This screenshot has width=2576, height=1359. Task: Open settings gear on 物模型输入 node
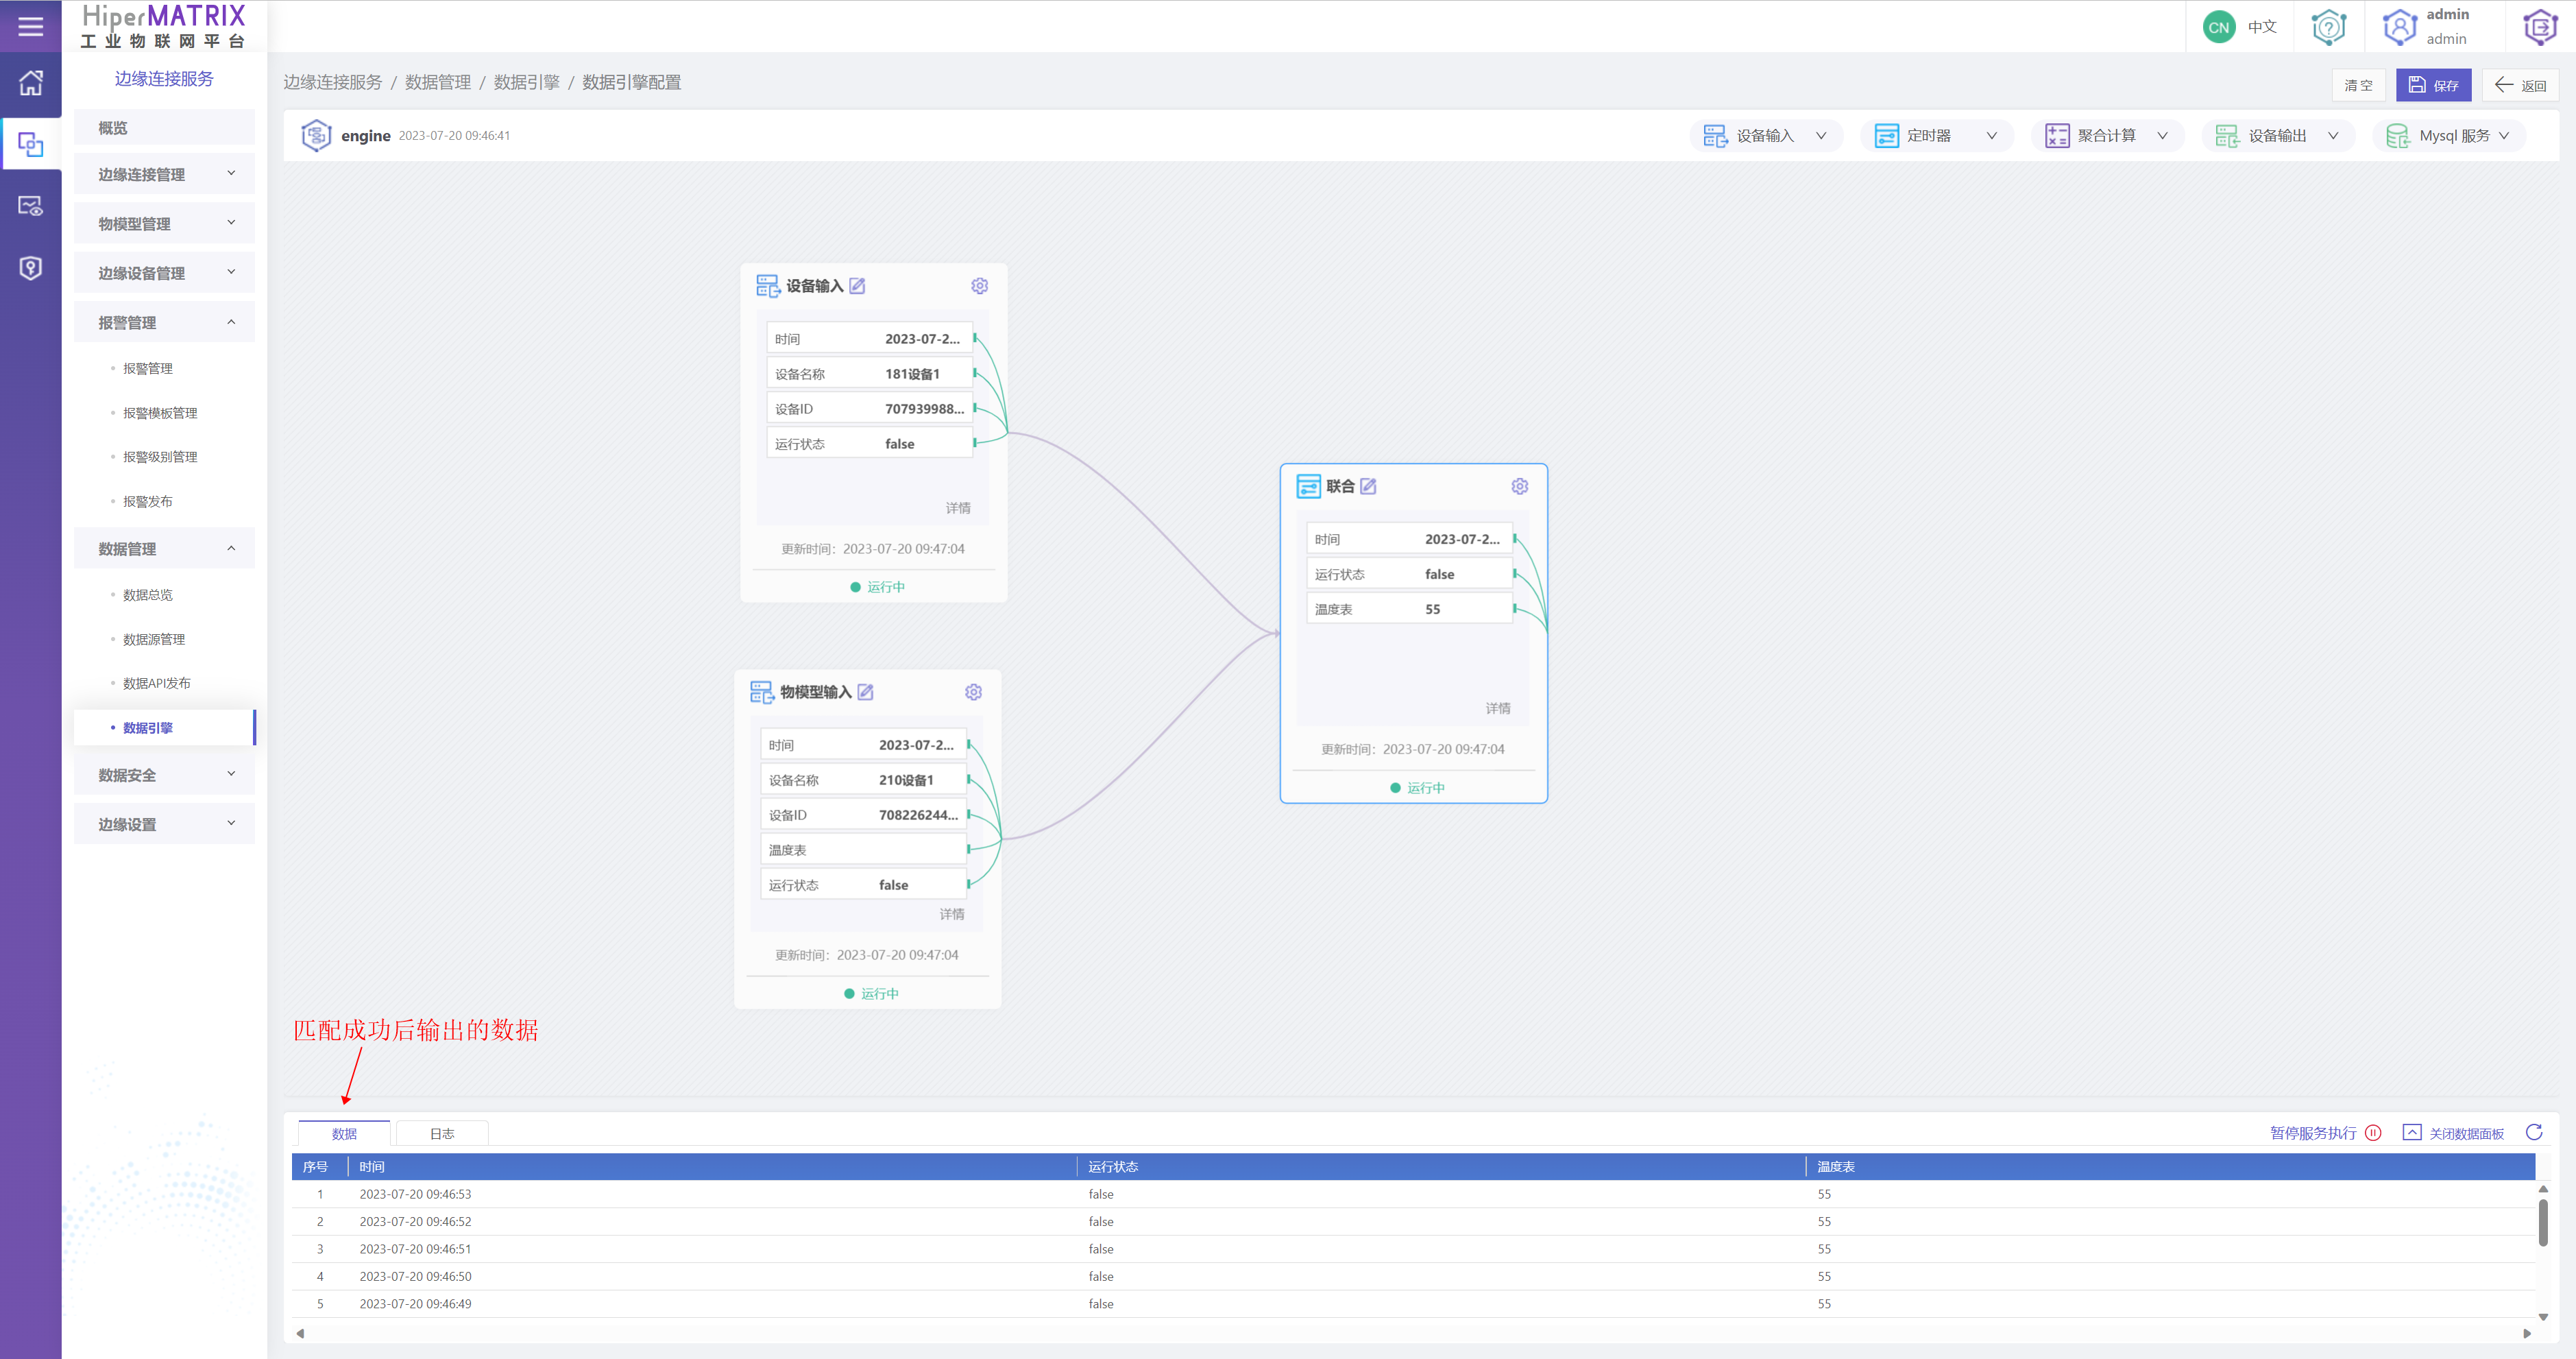pyautogui.click(x=973, y=692)
